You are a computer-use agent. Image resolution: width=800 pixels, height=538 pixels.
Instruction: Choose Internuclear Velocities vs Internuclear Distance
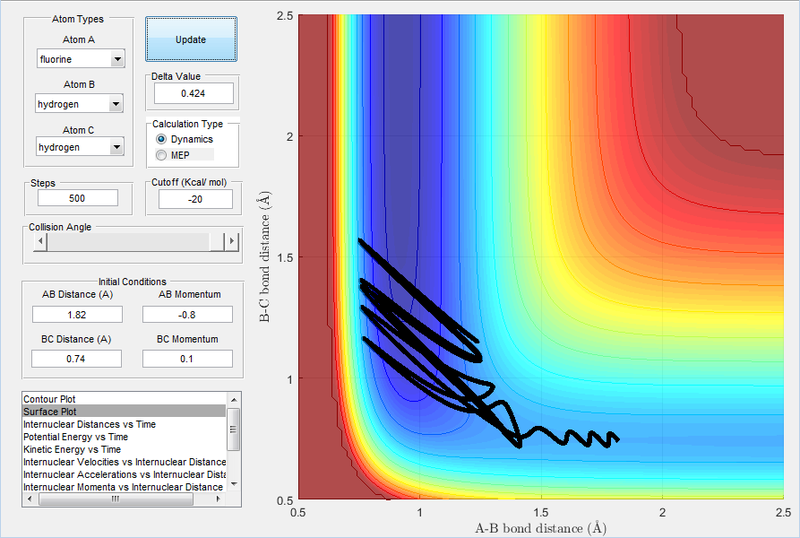point(124,462)
